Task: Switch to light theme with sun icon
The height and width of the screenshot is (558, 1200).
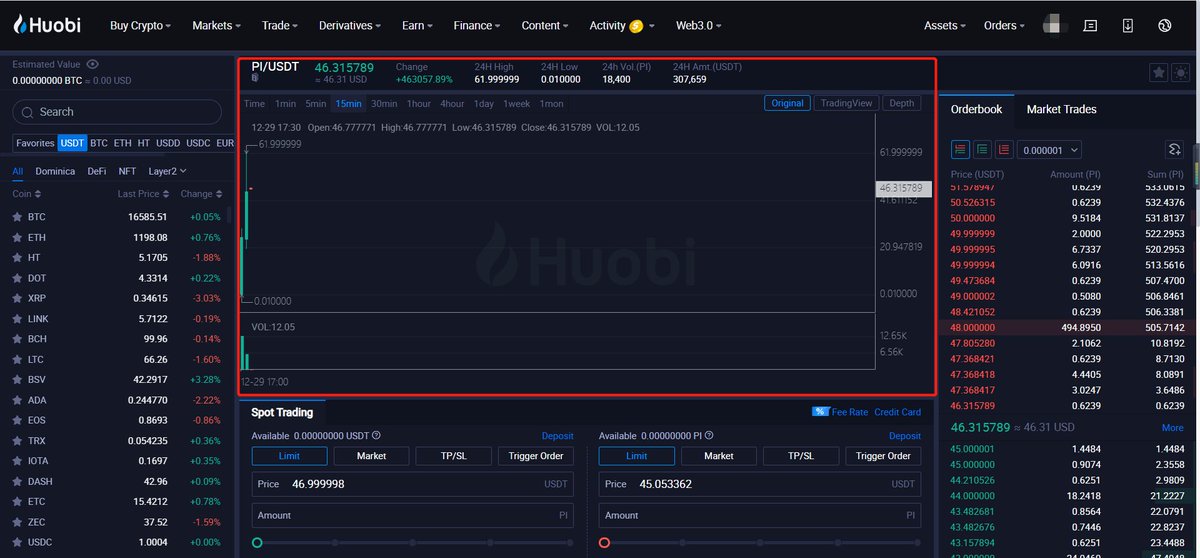Action: [x=1181, y=73]
